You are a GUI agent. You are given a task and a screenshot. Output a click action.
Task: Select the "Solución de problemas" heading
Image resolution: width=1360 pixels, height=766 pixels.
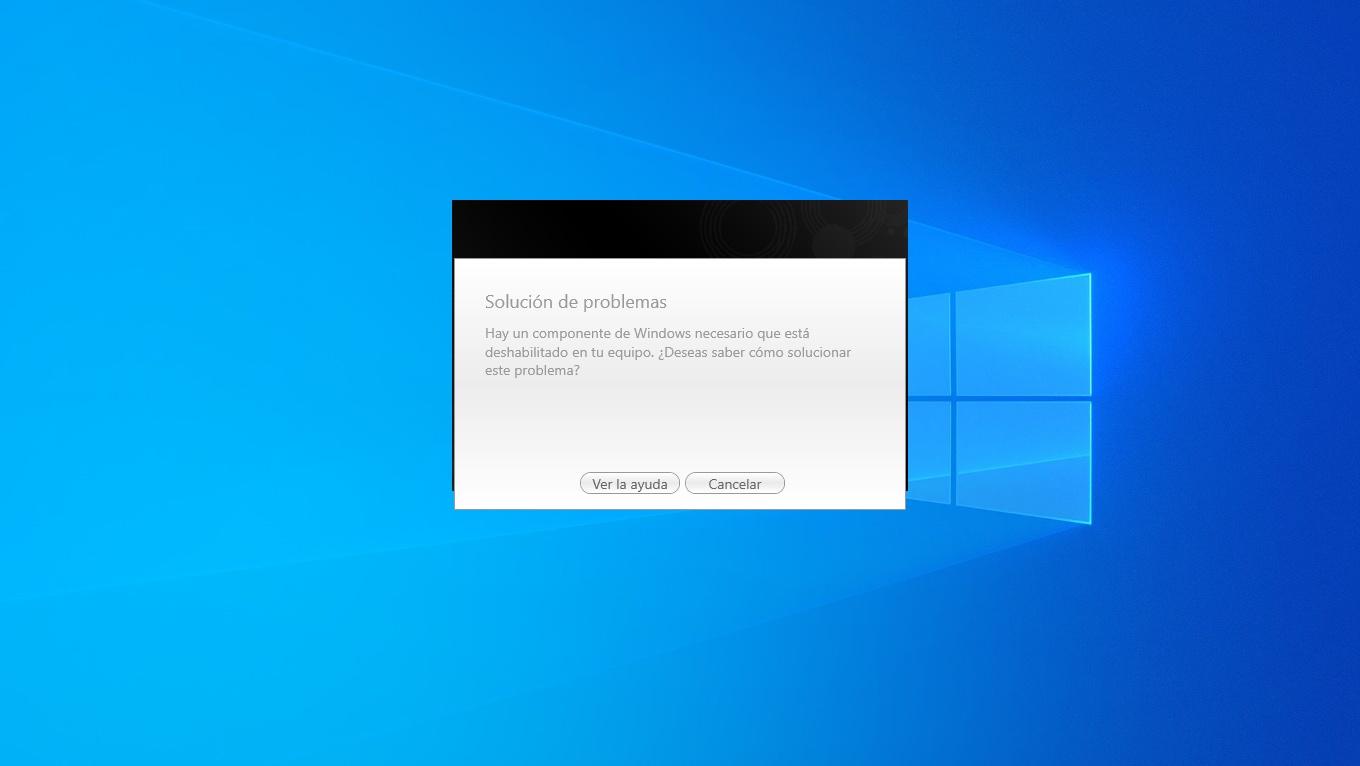[x=576, y=301]
